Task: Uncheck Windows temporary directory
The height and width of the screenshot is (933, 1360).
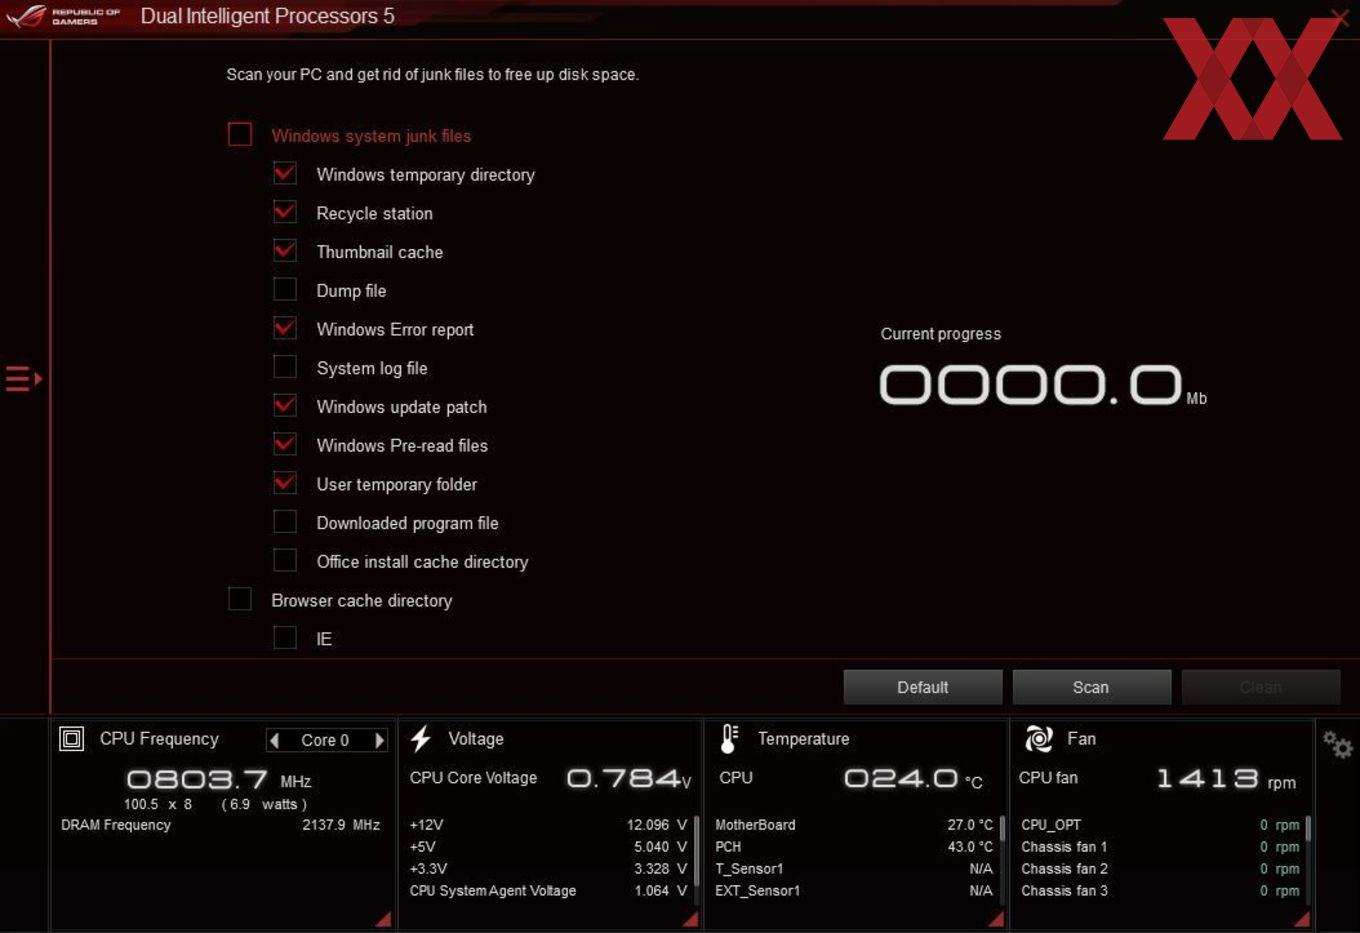Action: coord(285,174)
